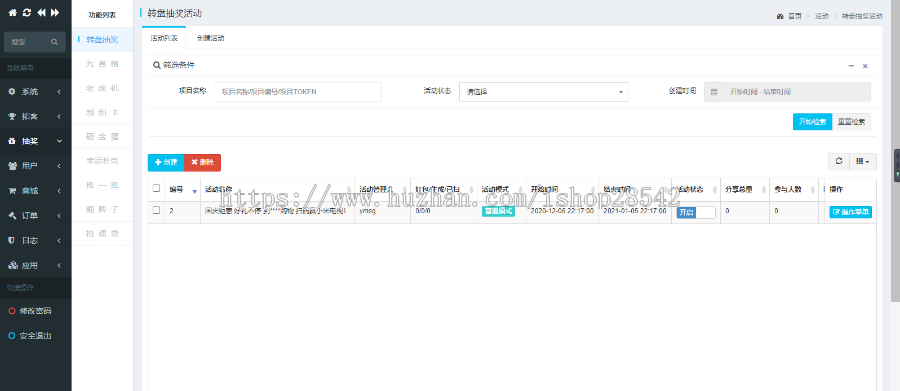This screenshot has width=900, height=391.
Task: Click the gear icon beside 系统
Action: pos(12,92)
